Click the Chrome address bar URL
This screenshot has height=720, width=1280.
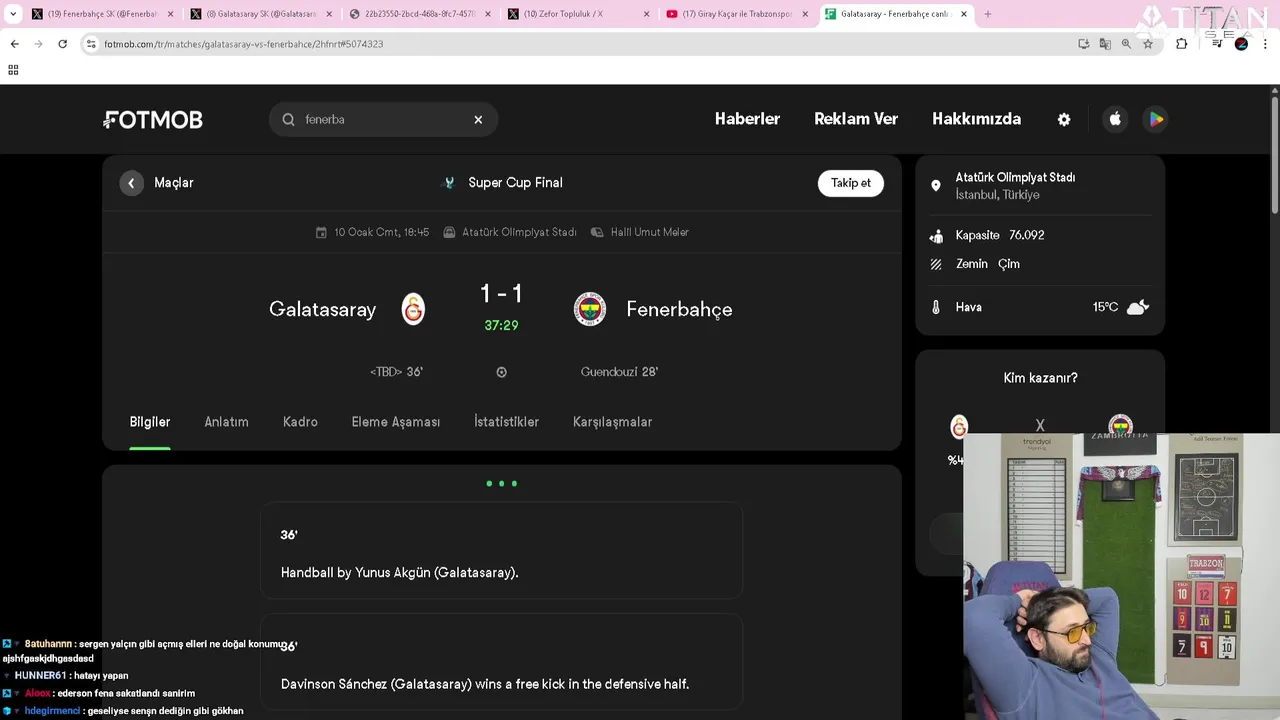pos(243,44)
